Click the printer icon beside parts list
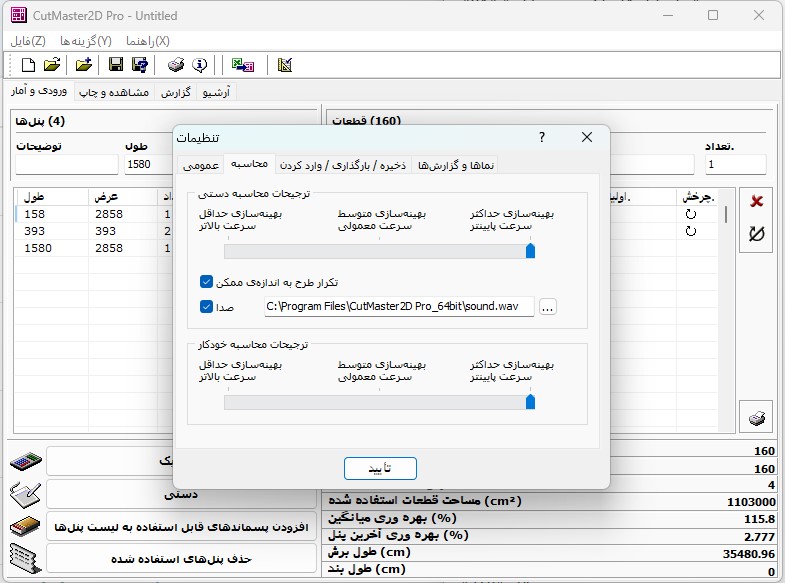The width and height of the screenshot is (785, 583). coord(757,417)
